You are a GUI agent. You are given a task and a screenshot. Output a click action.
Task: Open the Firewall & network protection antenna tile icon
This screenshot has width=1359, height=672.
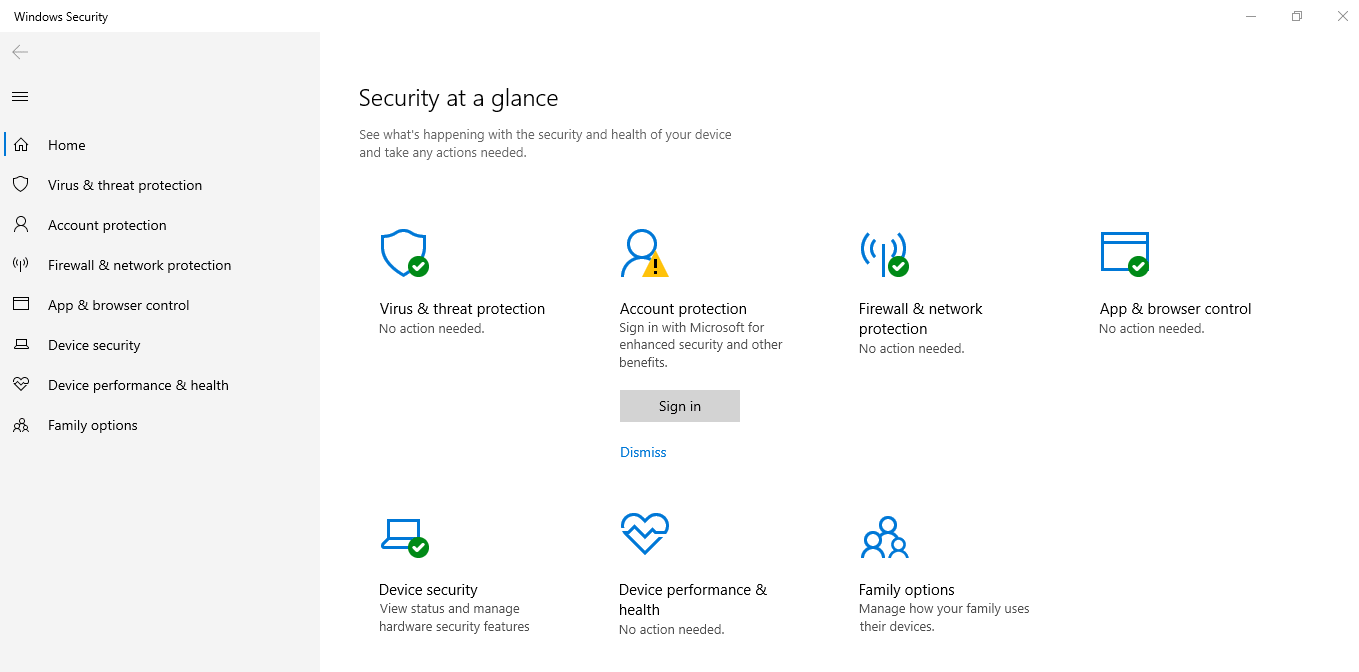click(883, 254)
